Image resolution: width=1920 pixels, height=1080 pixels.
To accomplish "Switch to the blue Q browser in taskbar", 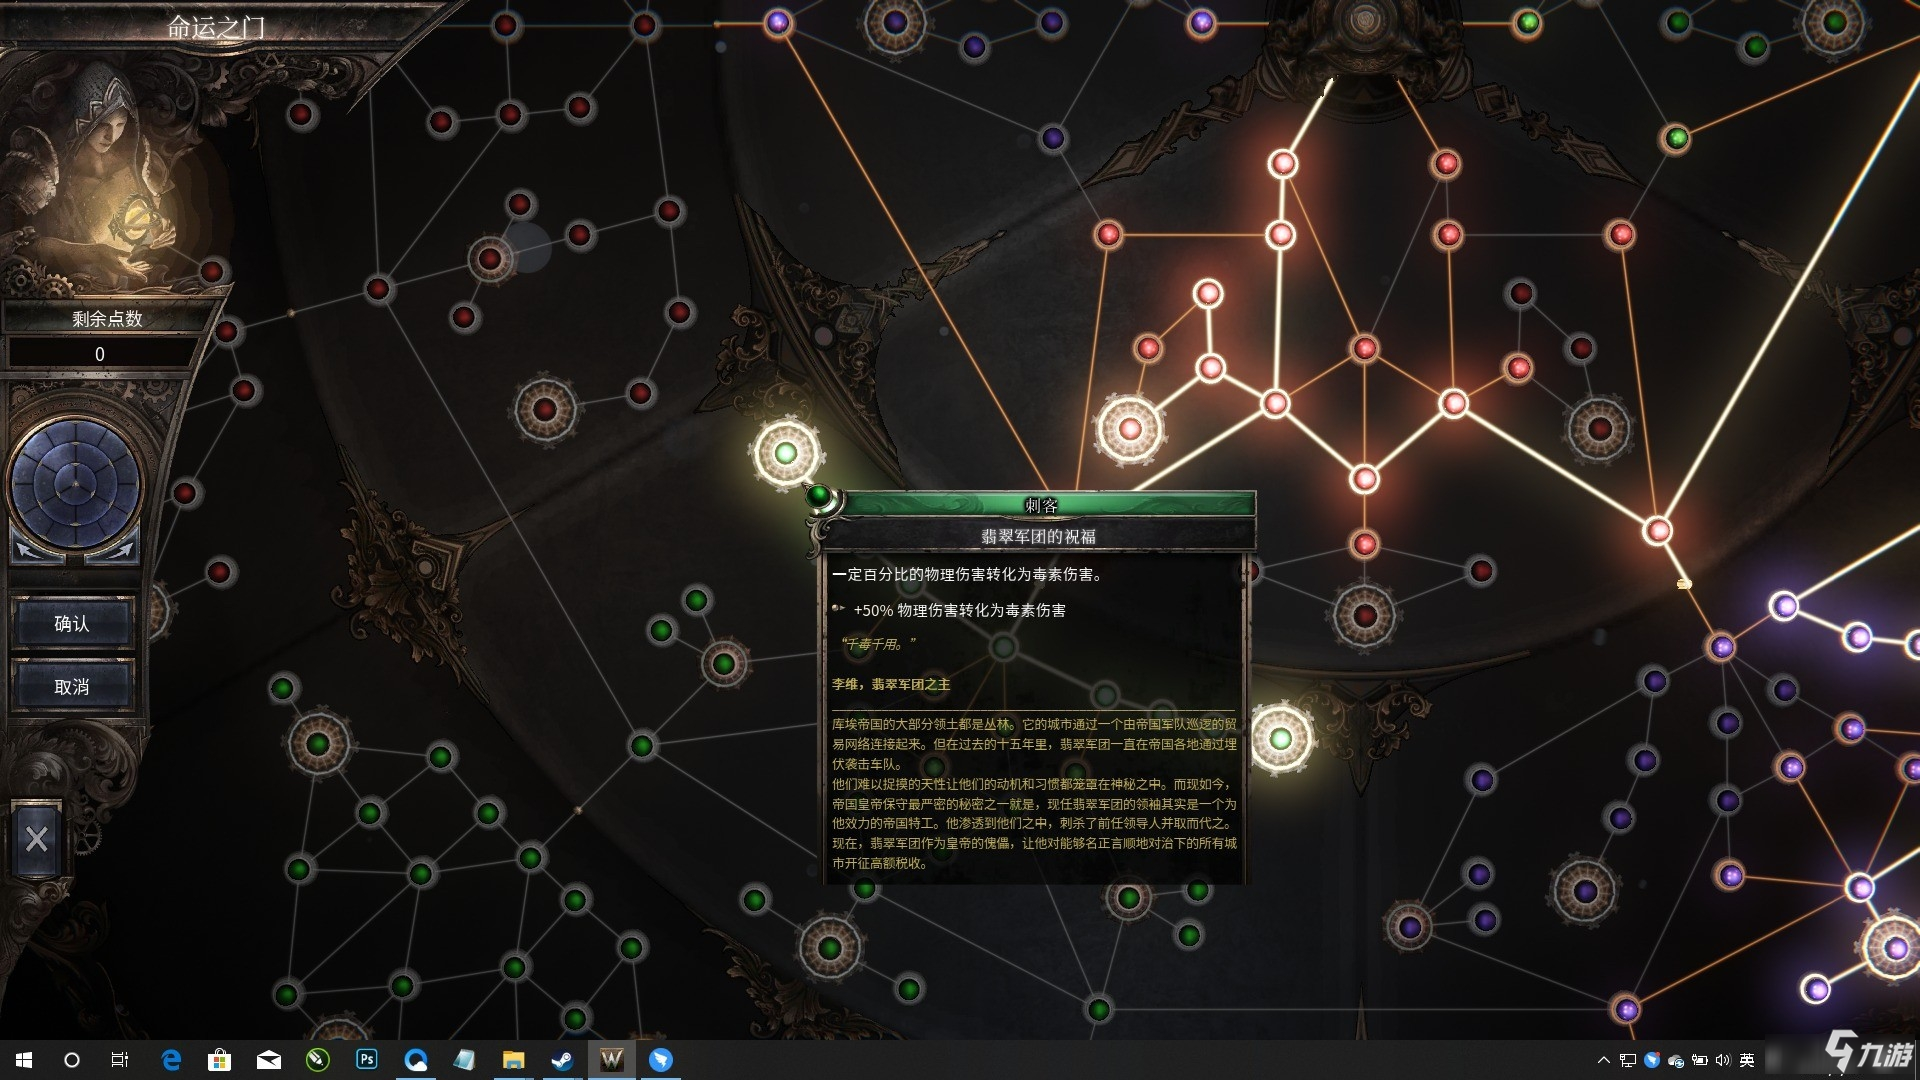I will click(416, 1060).
